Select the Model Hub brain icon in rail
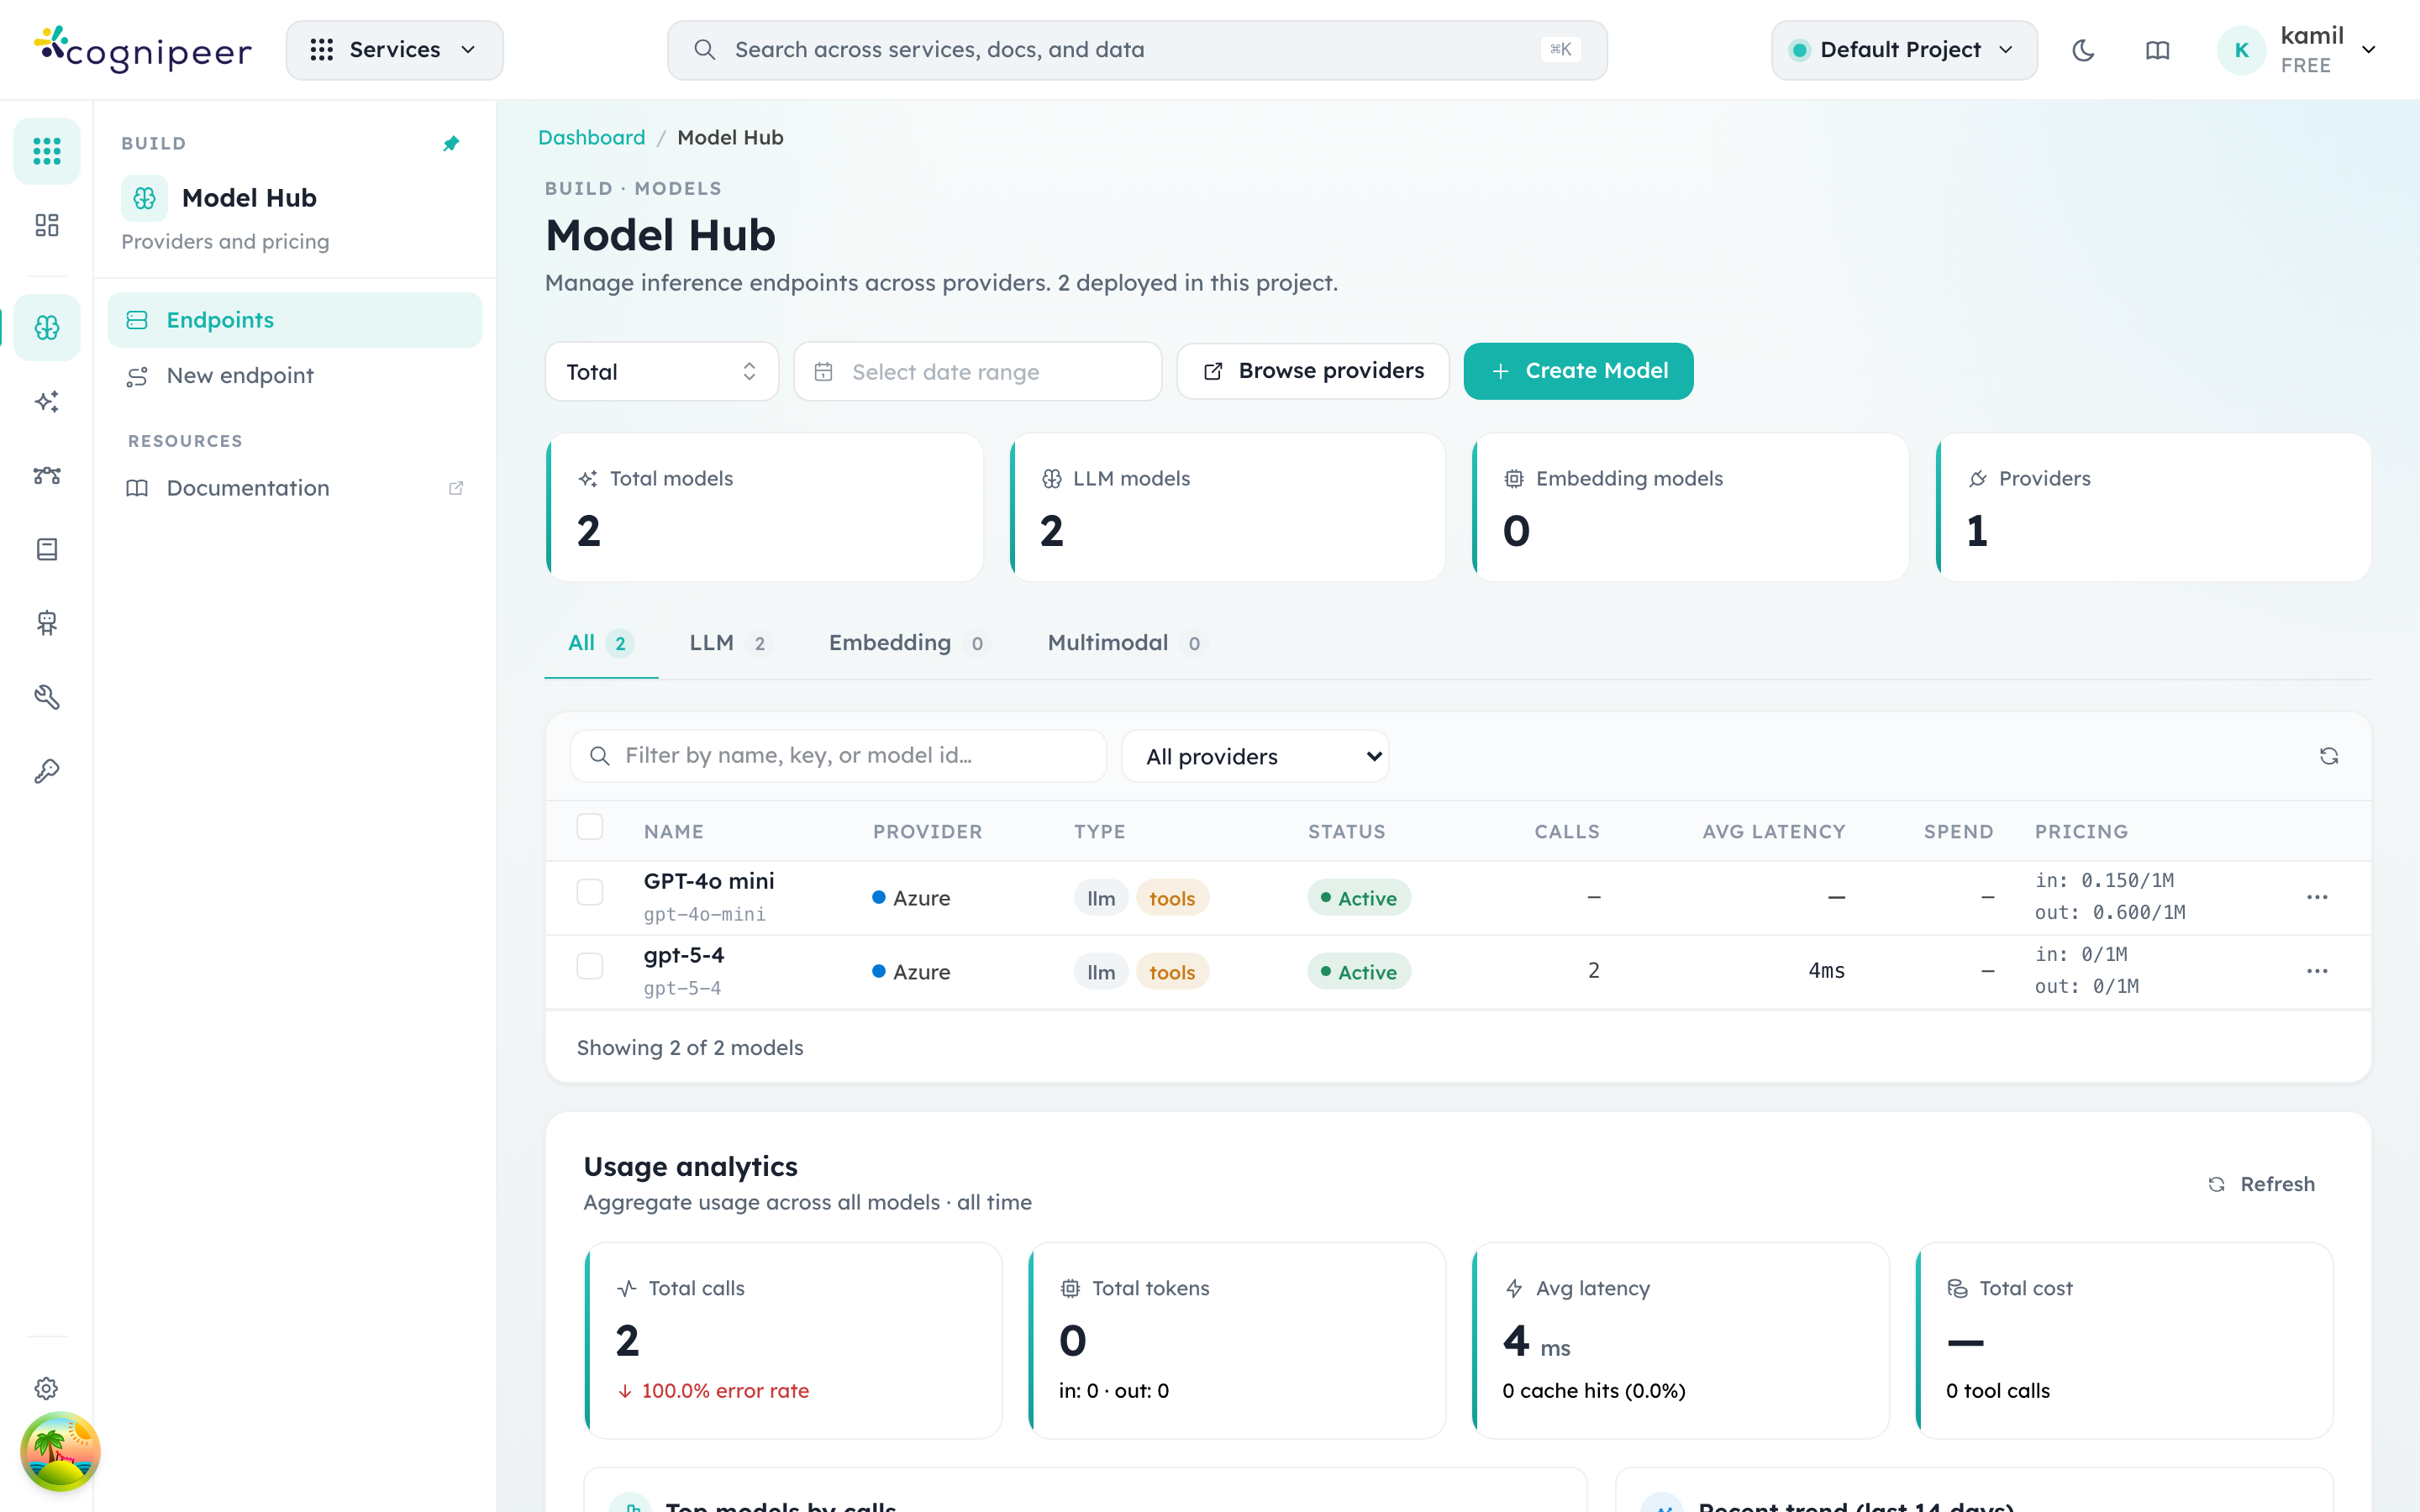Viewport: 2420px width, 1512px height. pos(47,327)
